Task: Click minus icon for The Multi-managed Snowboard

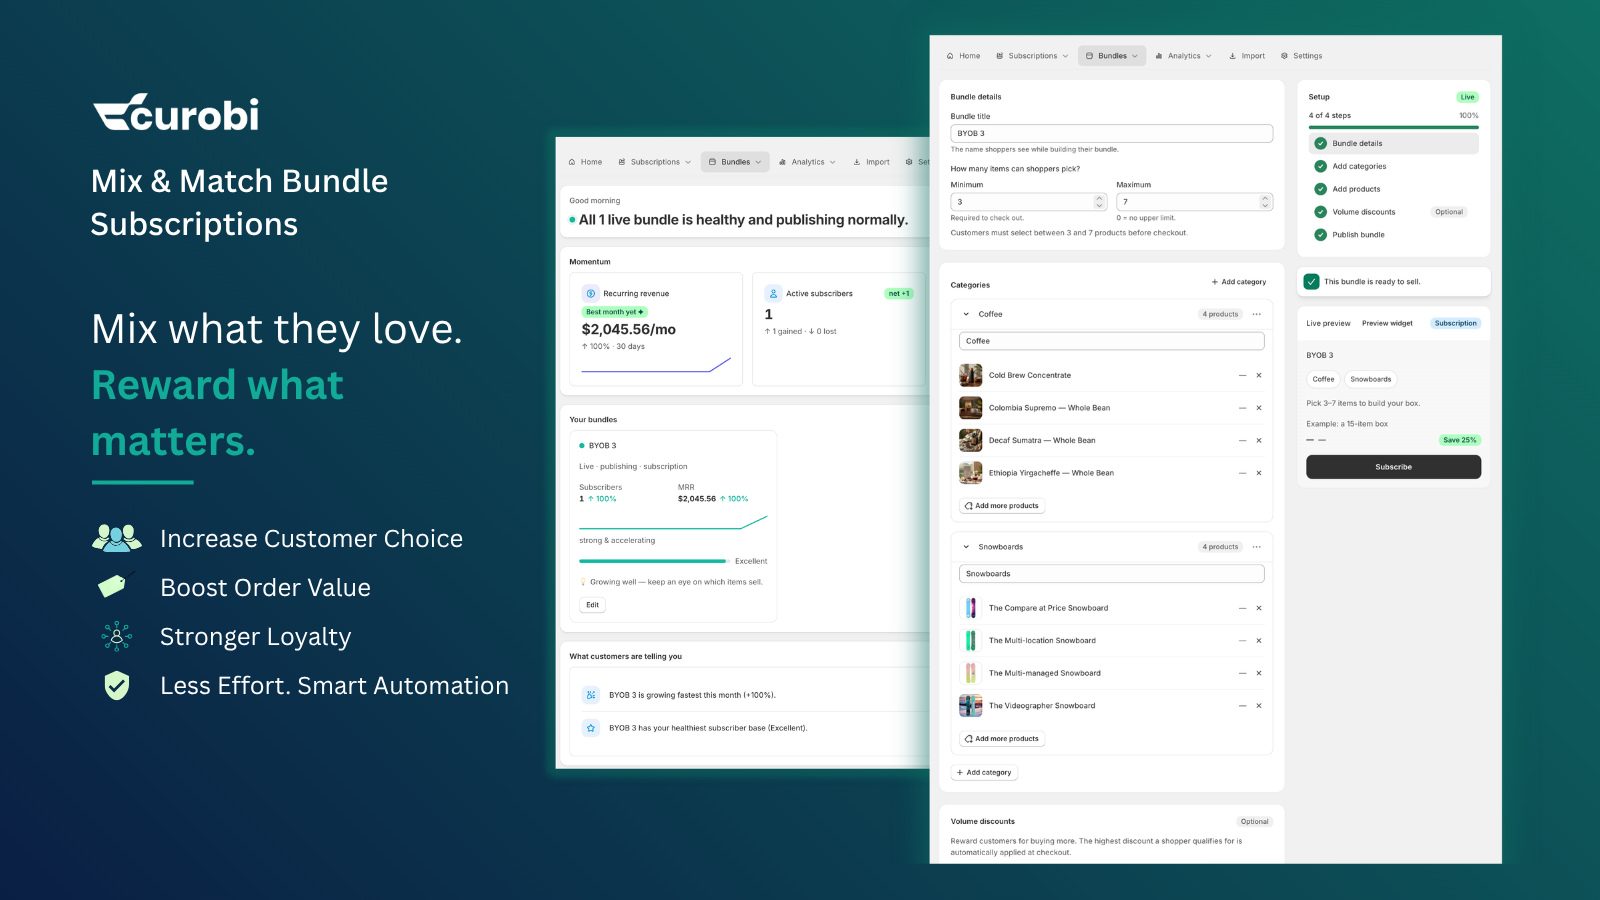Action: point(1243,673)
